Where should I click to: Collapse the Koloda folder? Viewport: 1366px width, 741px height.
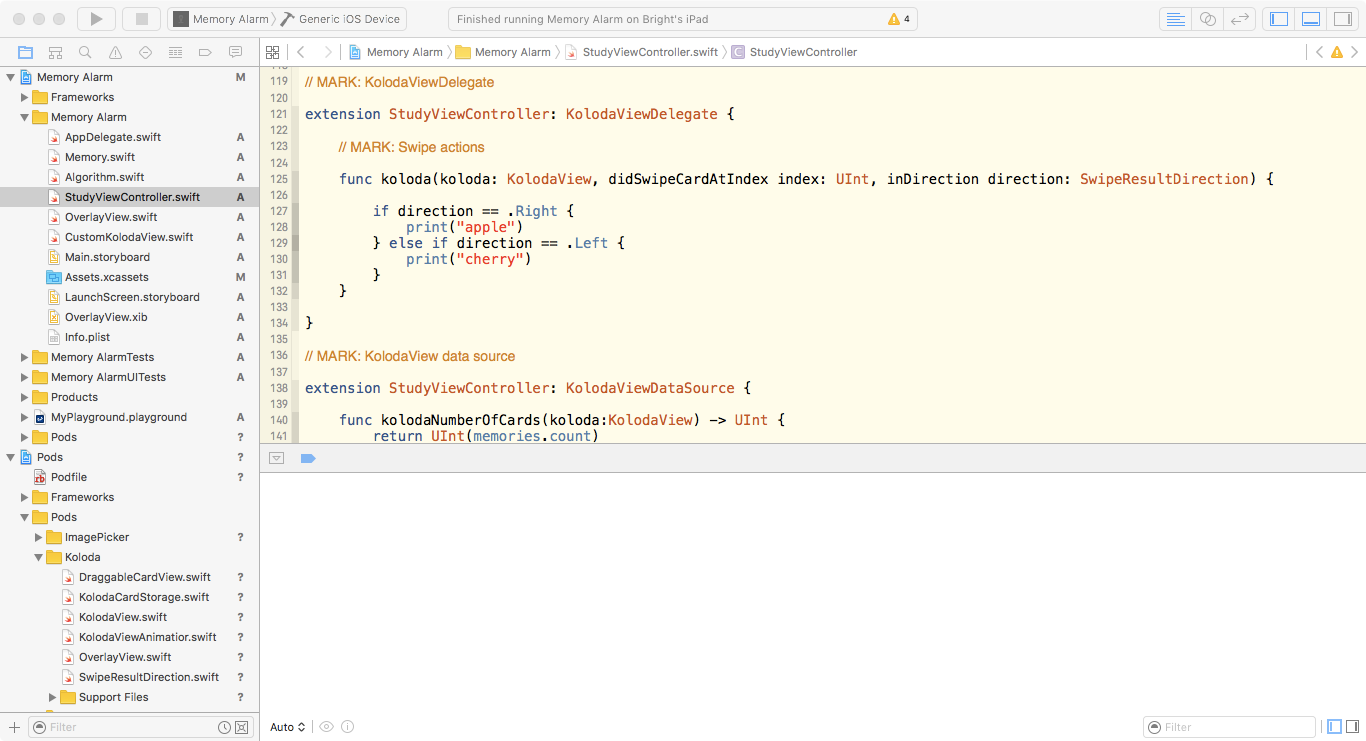39,557
